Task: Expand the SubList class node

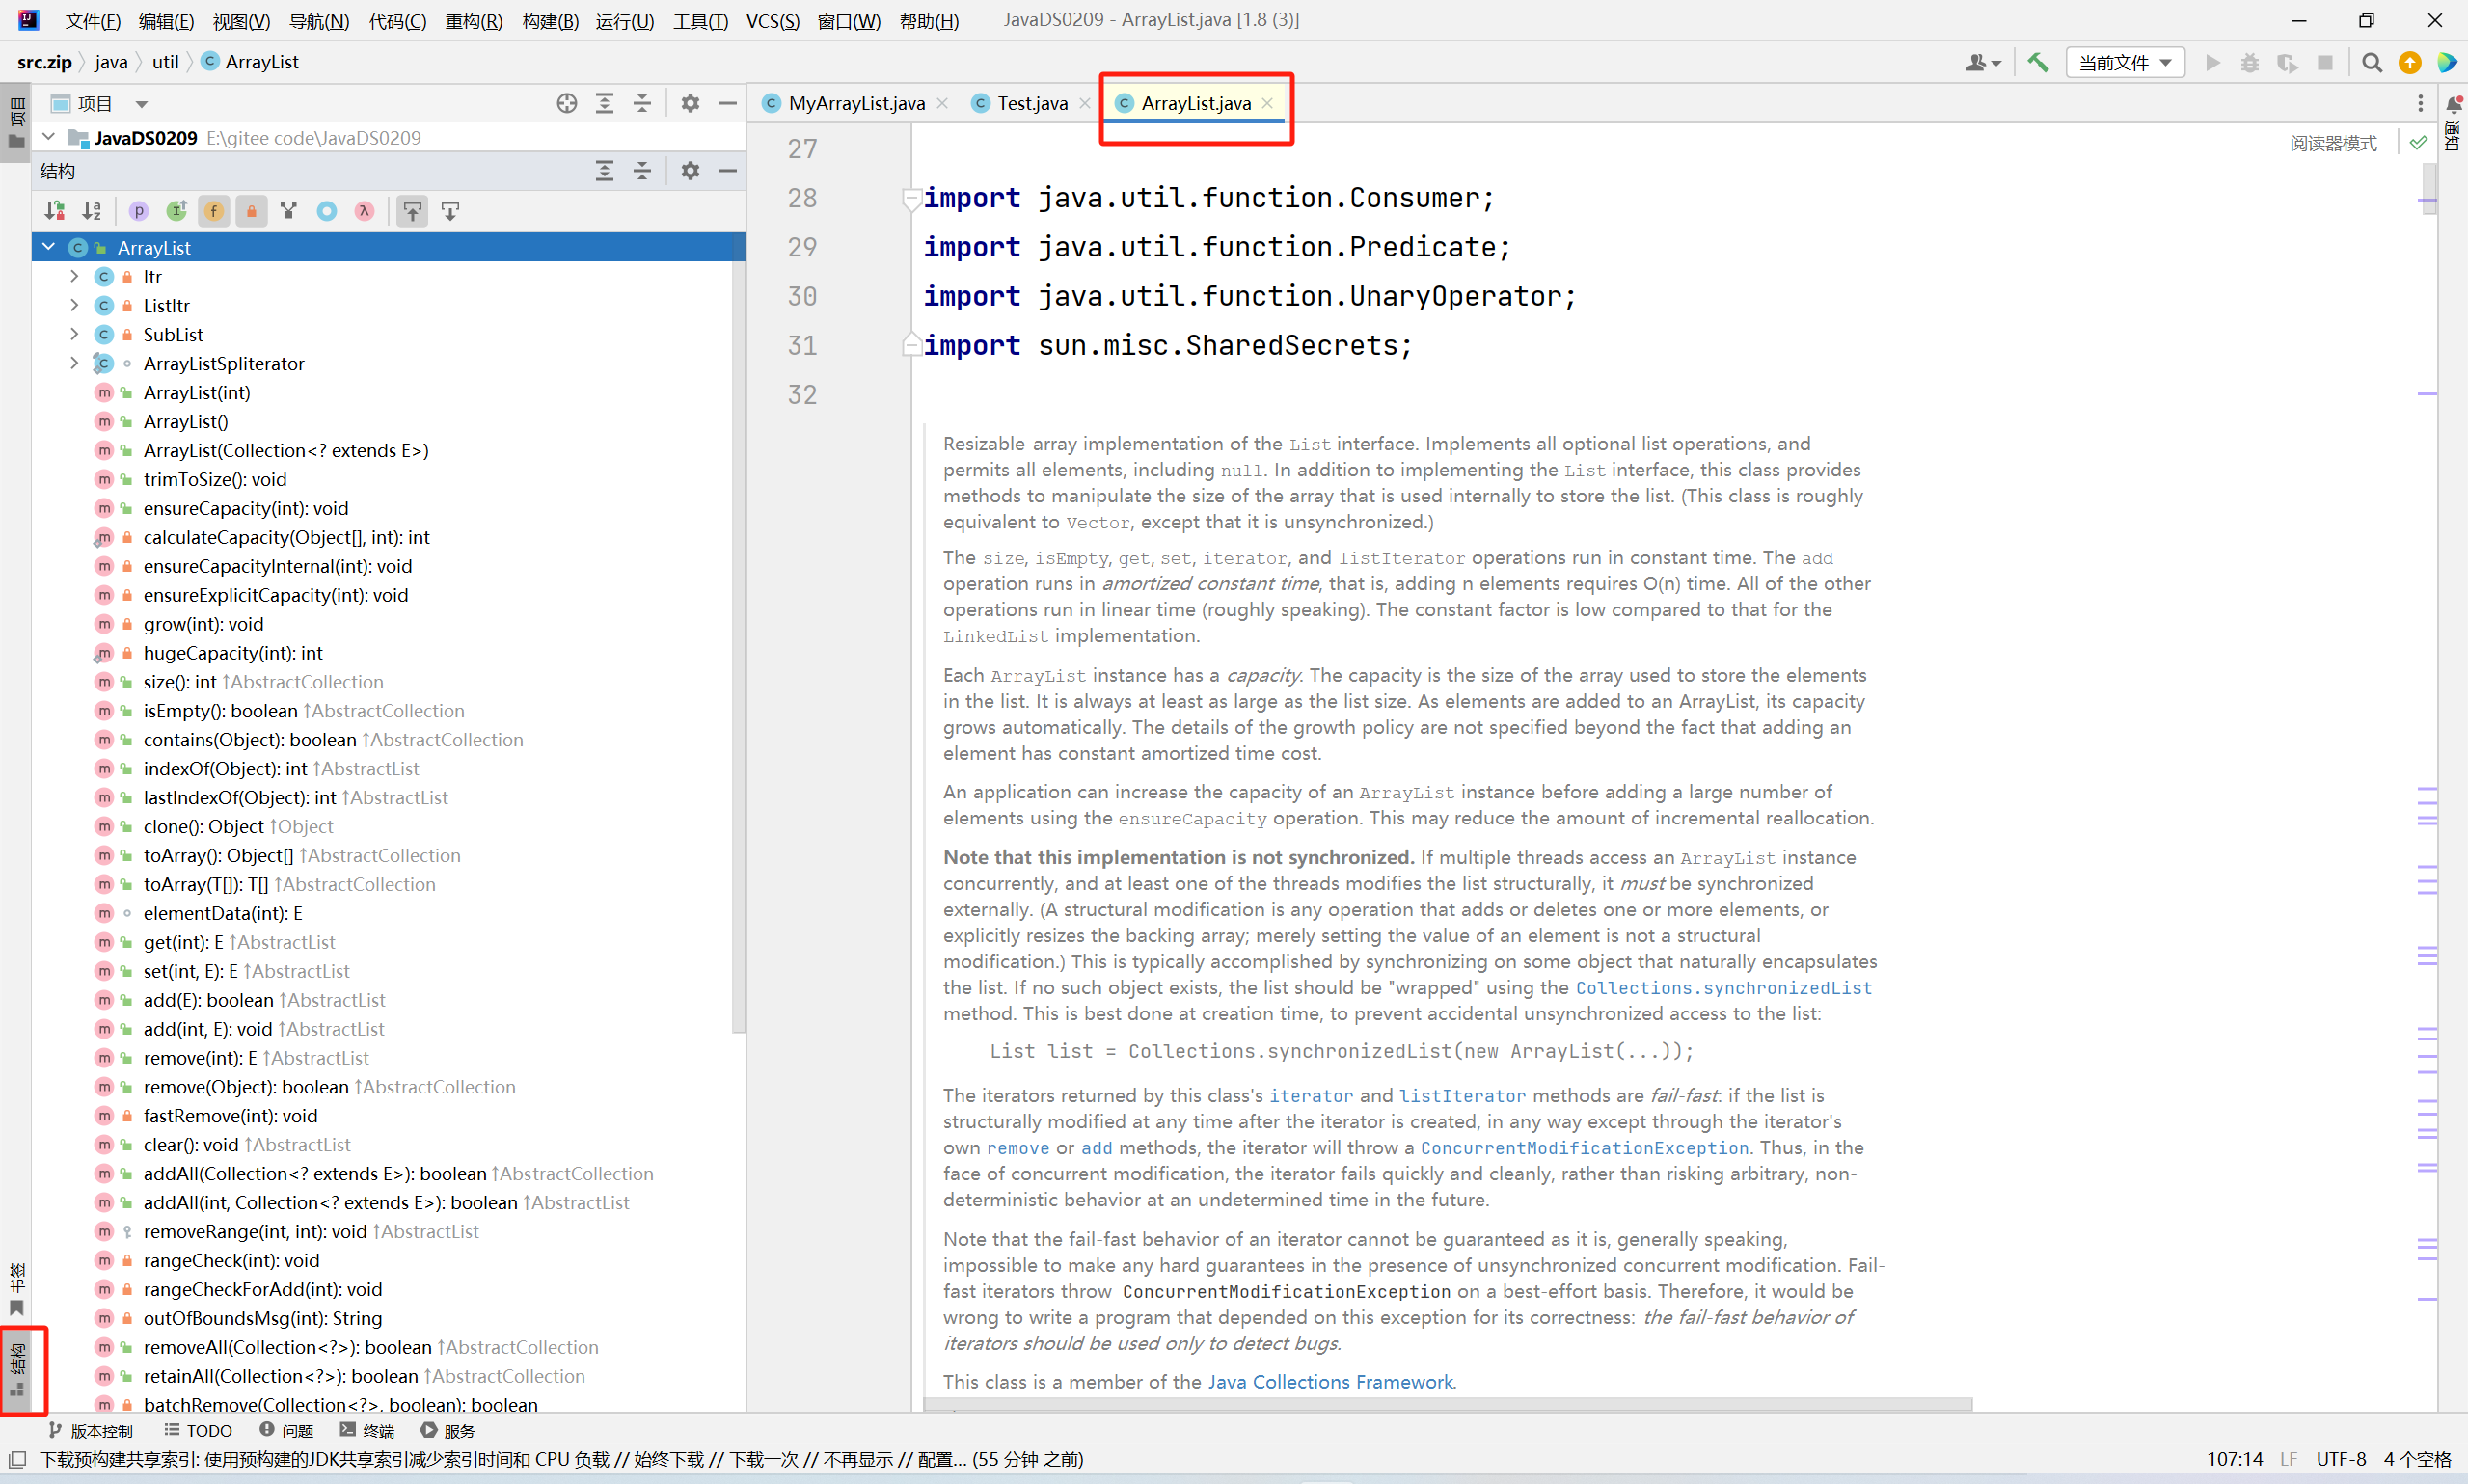Action: [x=74, y=334]
